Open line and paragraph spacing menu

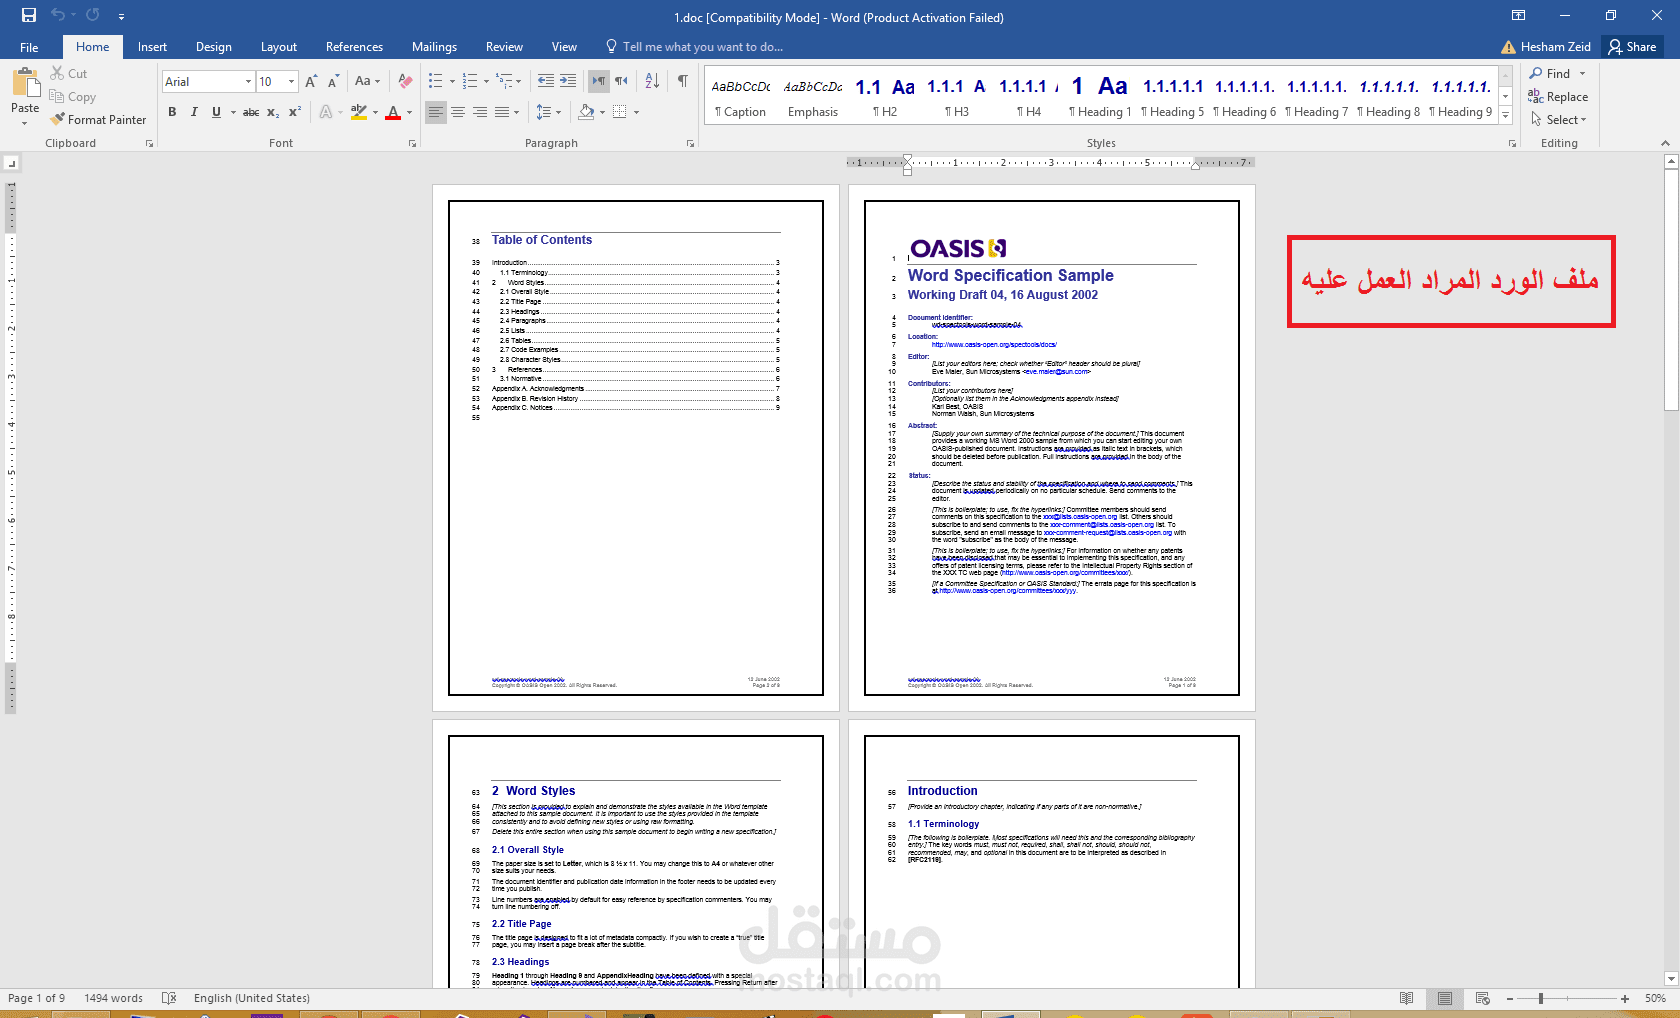click(x=548, y=112)
